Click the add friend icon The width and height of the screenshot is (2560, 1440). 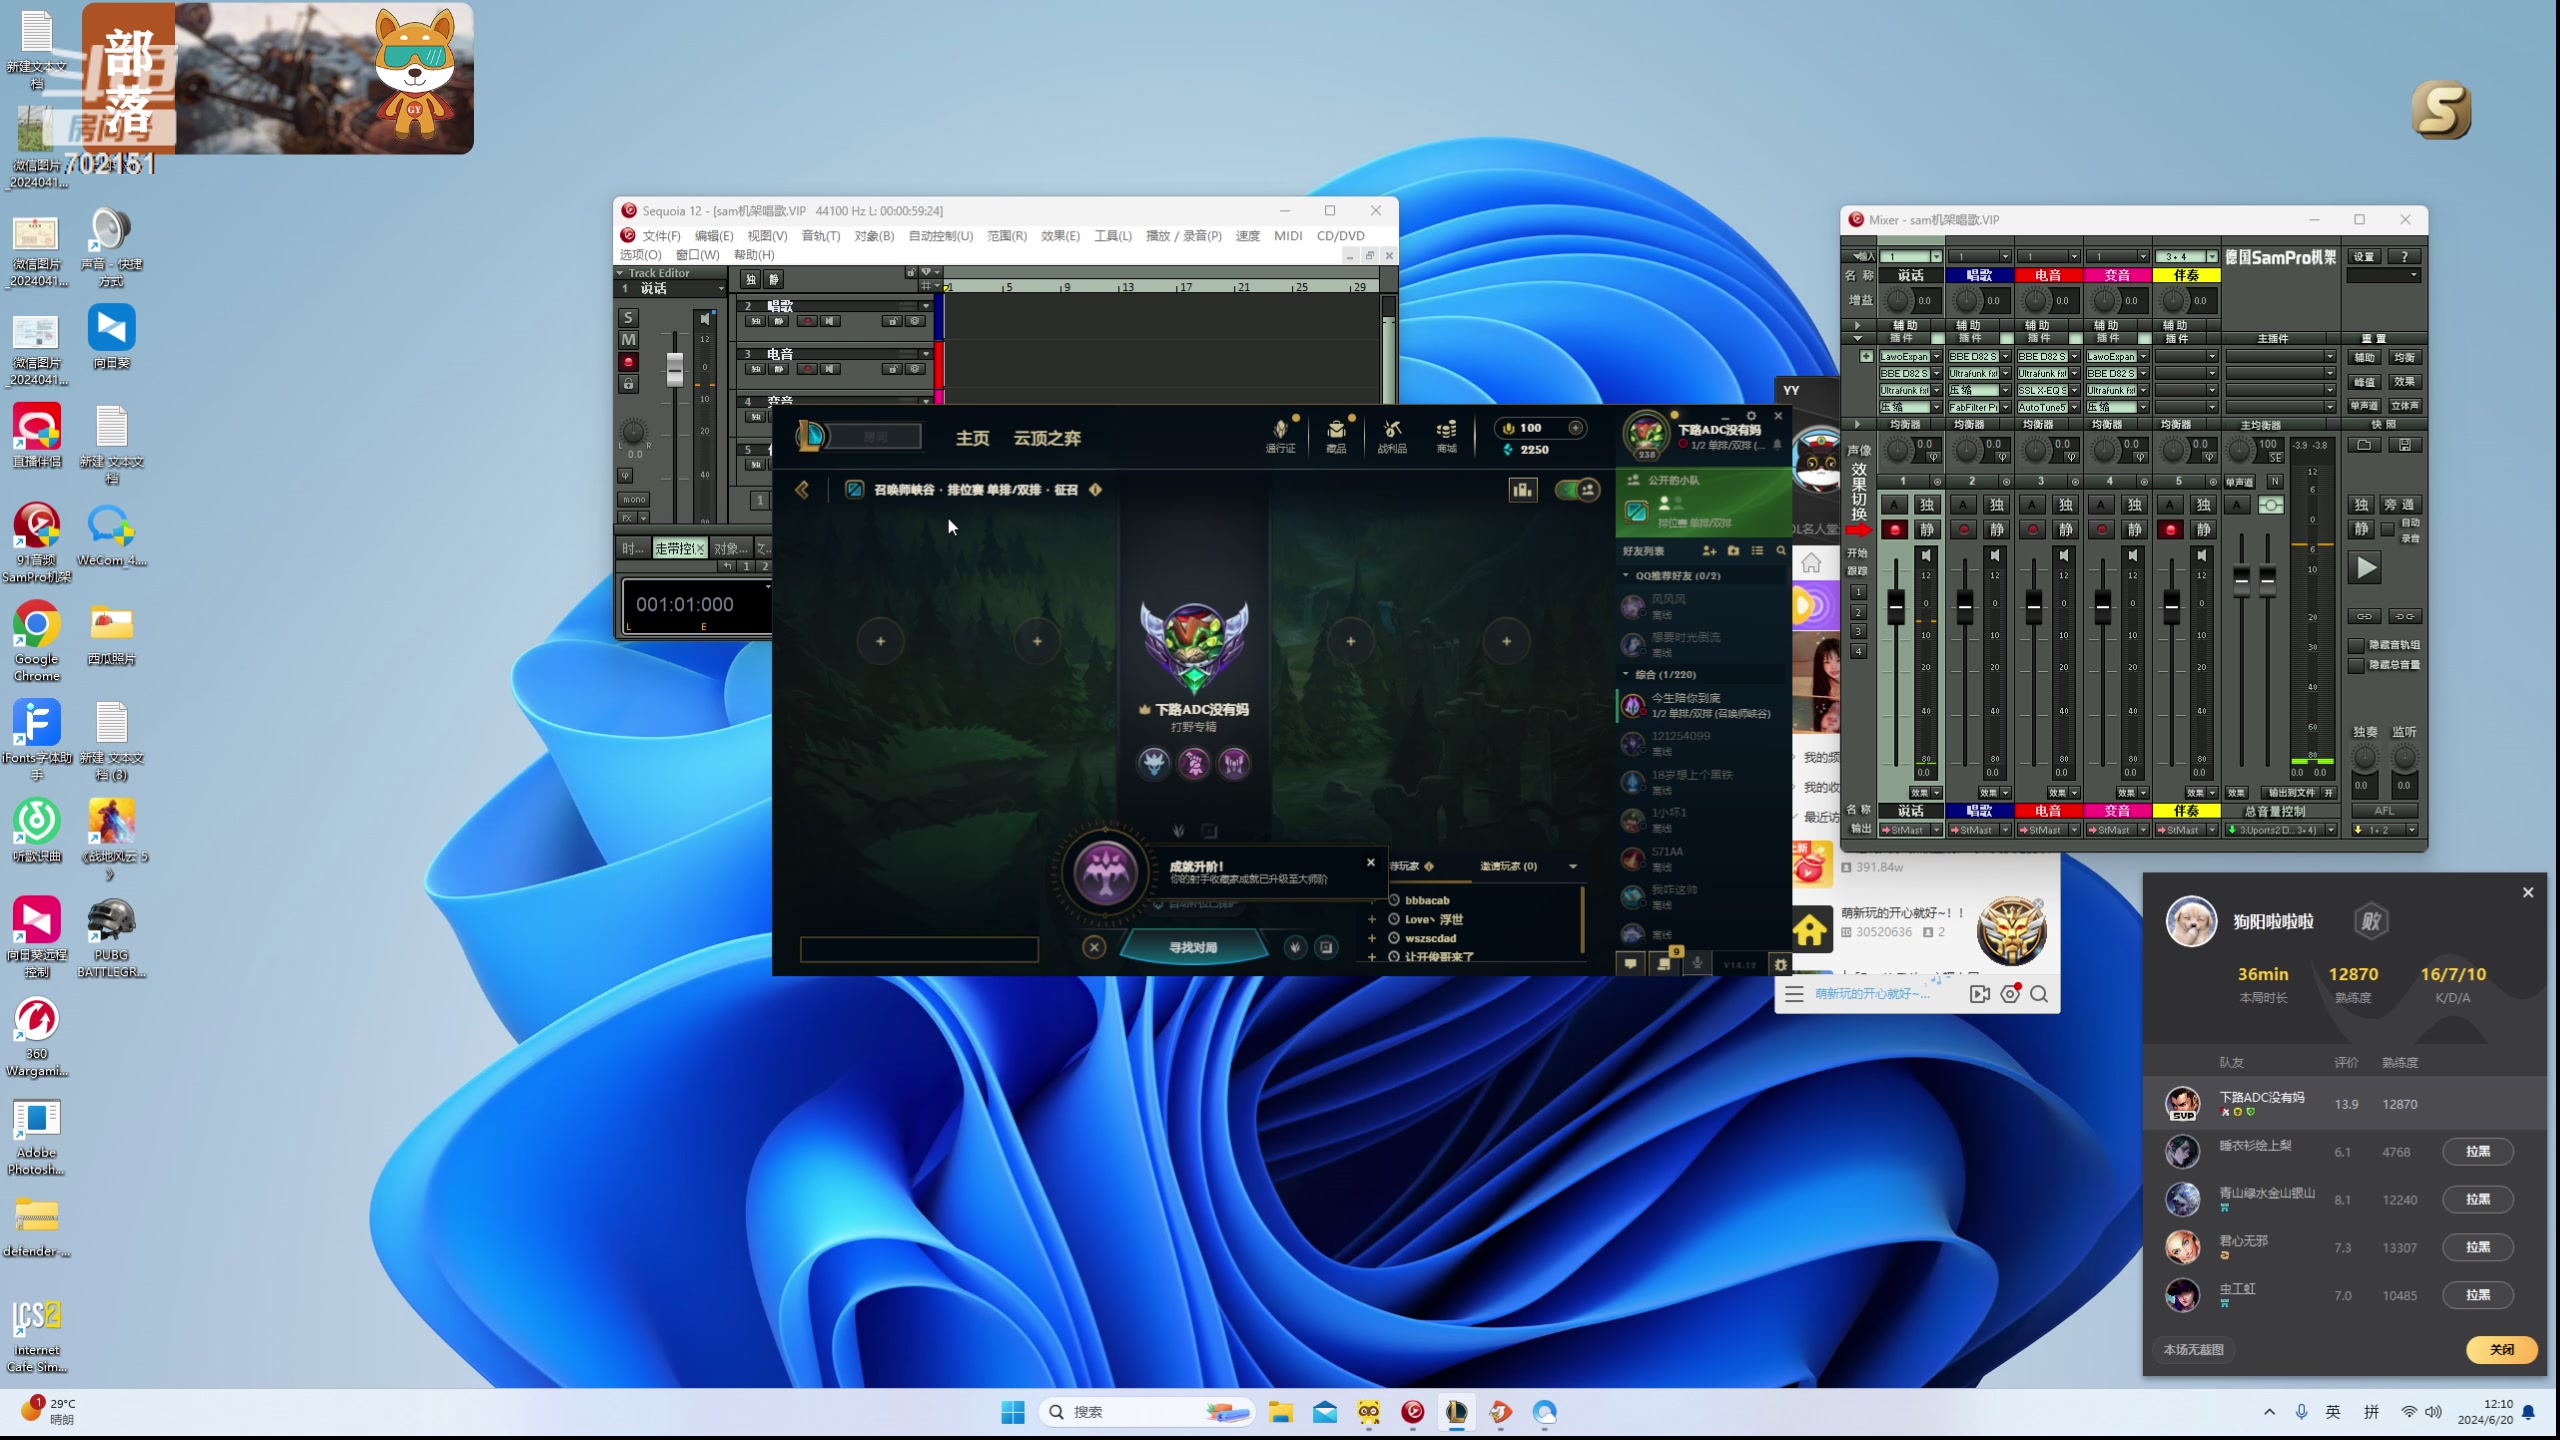click(x=1709, y=551)
